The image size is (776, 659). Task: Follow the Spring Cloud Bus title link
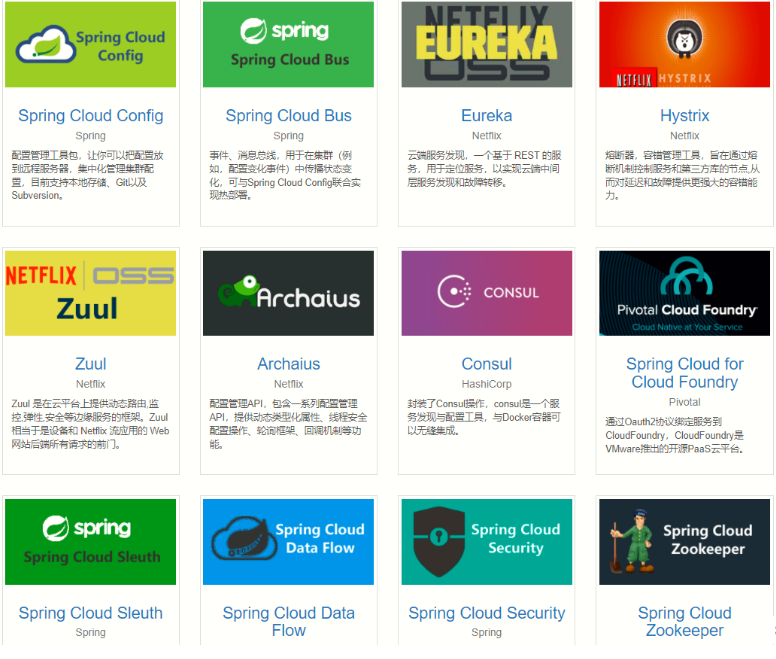tap(288, 116)
